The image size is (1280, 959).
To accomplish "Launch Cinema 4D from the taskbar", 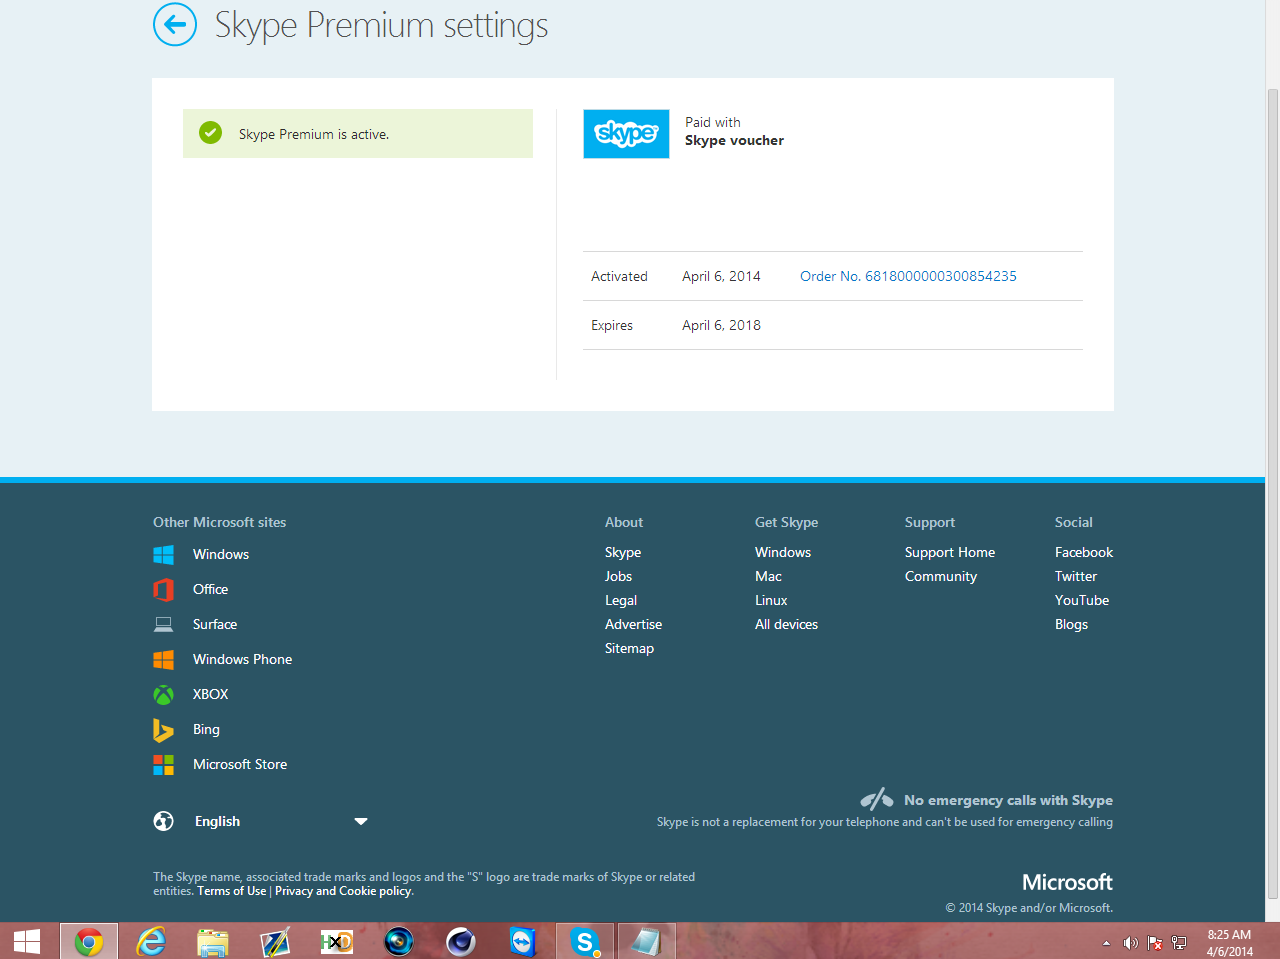I will coord(461,941).
